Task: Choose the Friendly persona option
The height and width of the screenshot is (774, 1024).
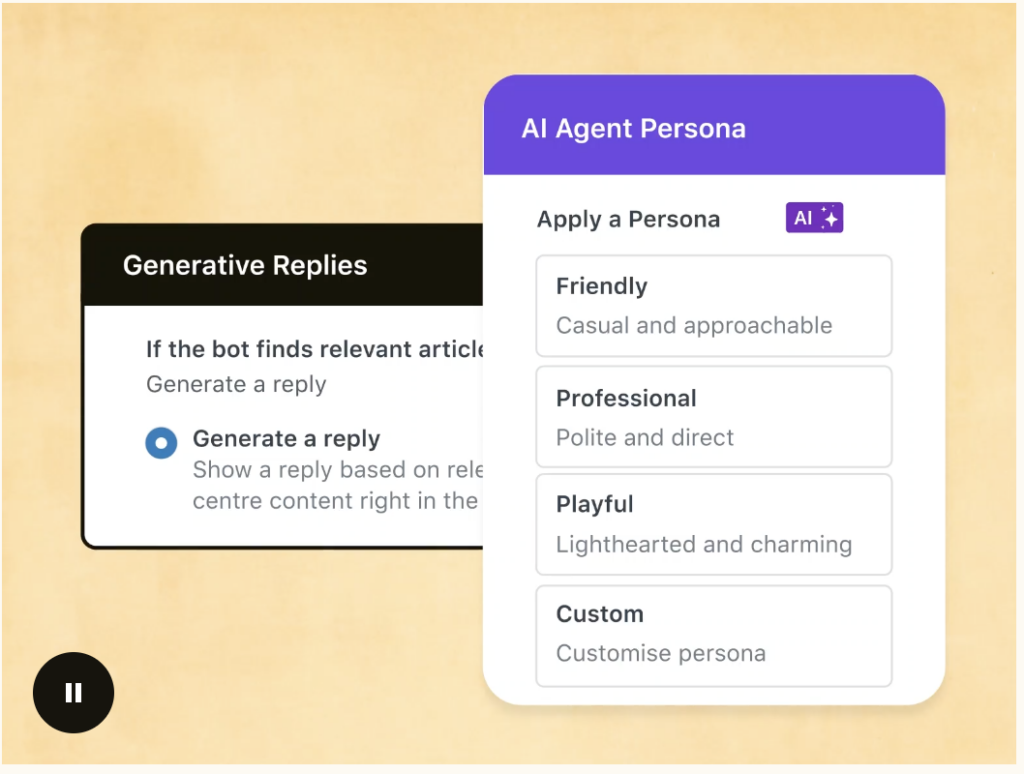Action: pos(714,306)
